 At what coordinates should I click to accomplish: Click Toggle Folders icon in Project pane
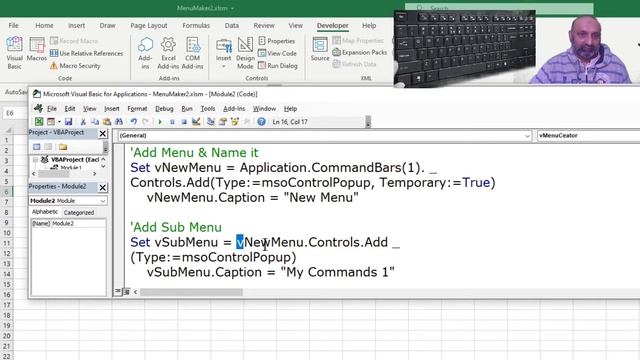point(63,147)
